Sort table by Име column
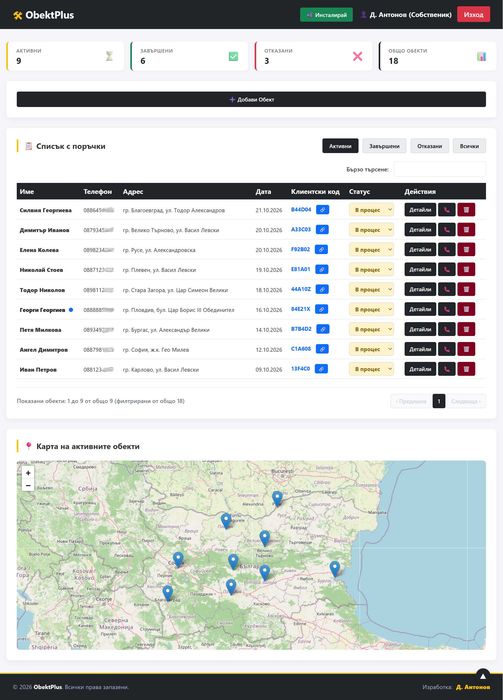This screenshot has height=700, width=503. click(27, 192)
